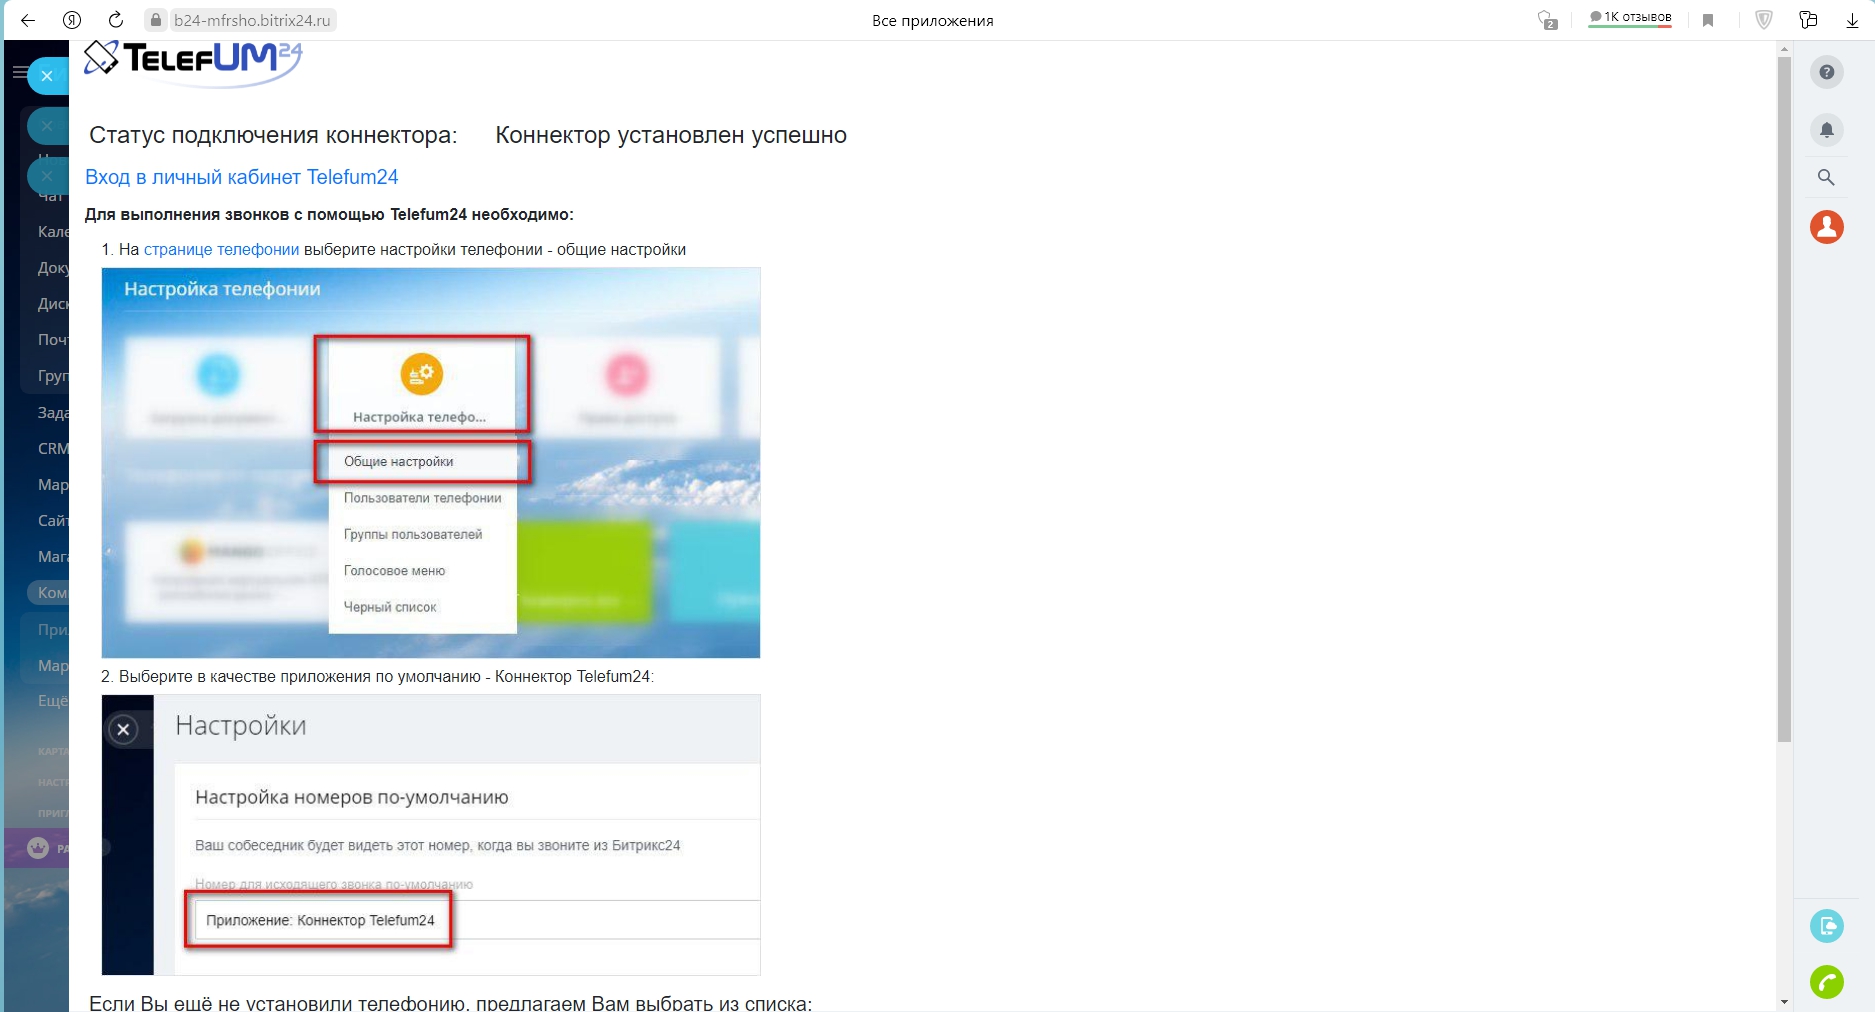Click the heading Статус подключения коннектора:
This screenshot has height=1012, width=1875.
click(273, 135)
